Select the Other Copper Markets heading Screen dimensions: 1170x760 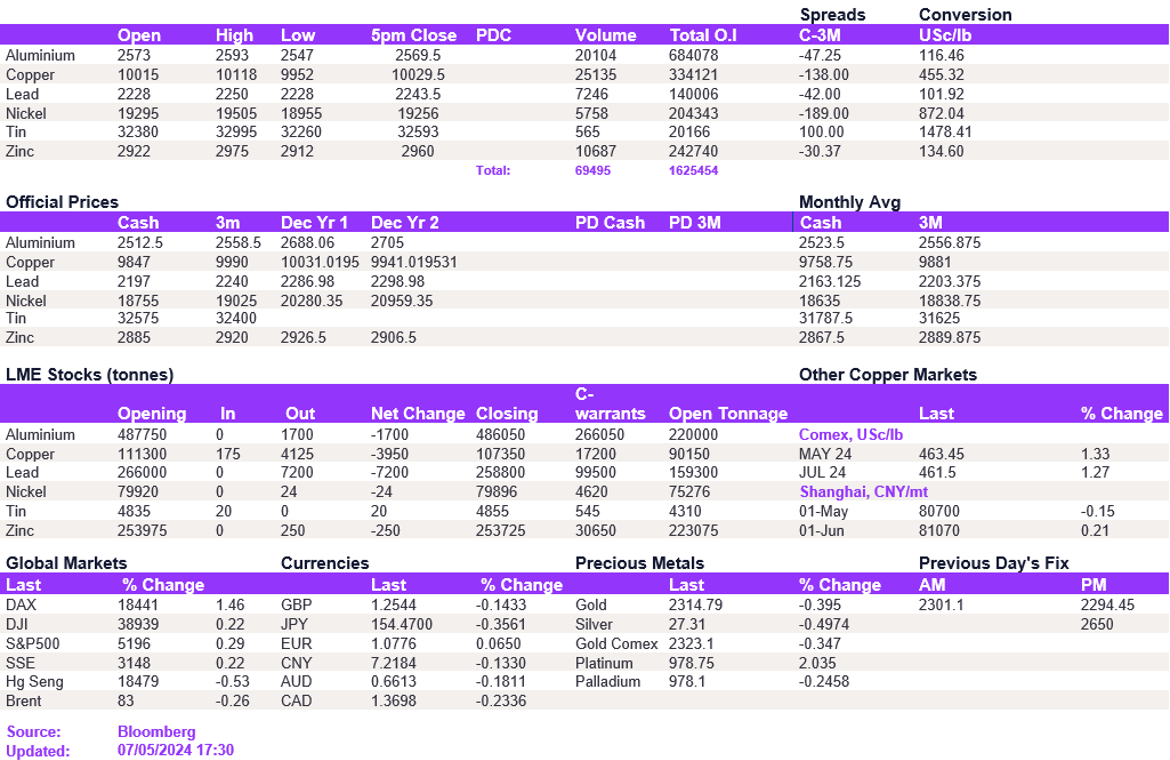pyautogui.click(x=887, y=375)
